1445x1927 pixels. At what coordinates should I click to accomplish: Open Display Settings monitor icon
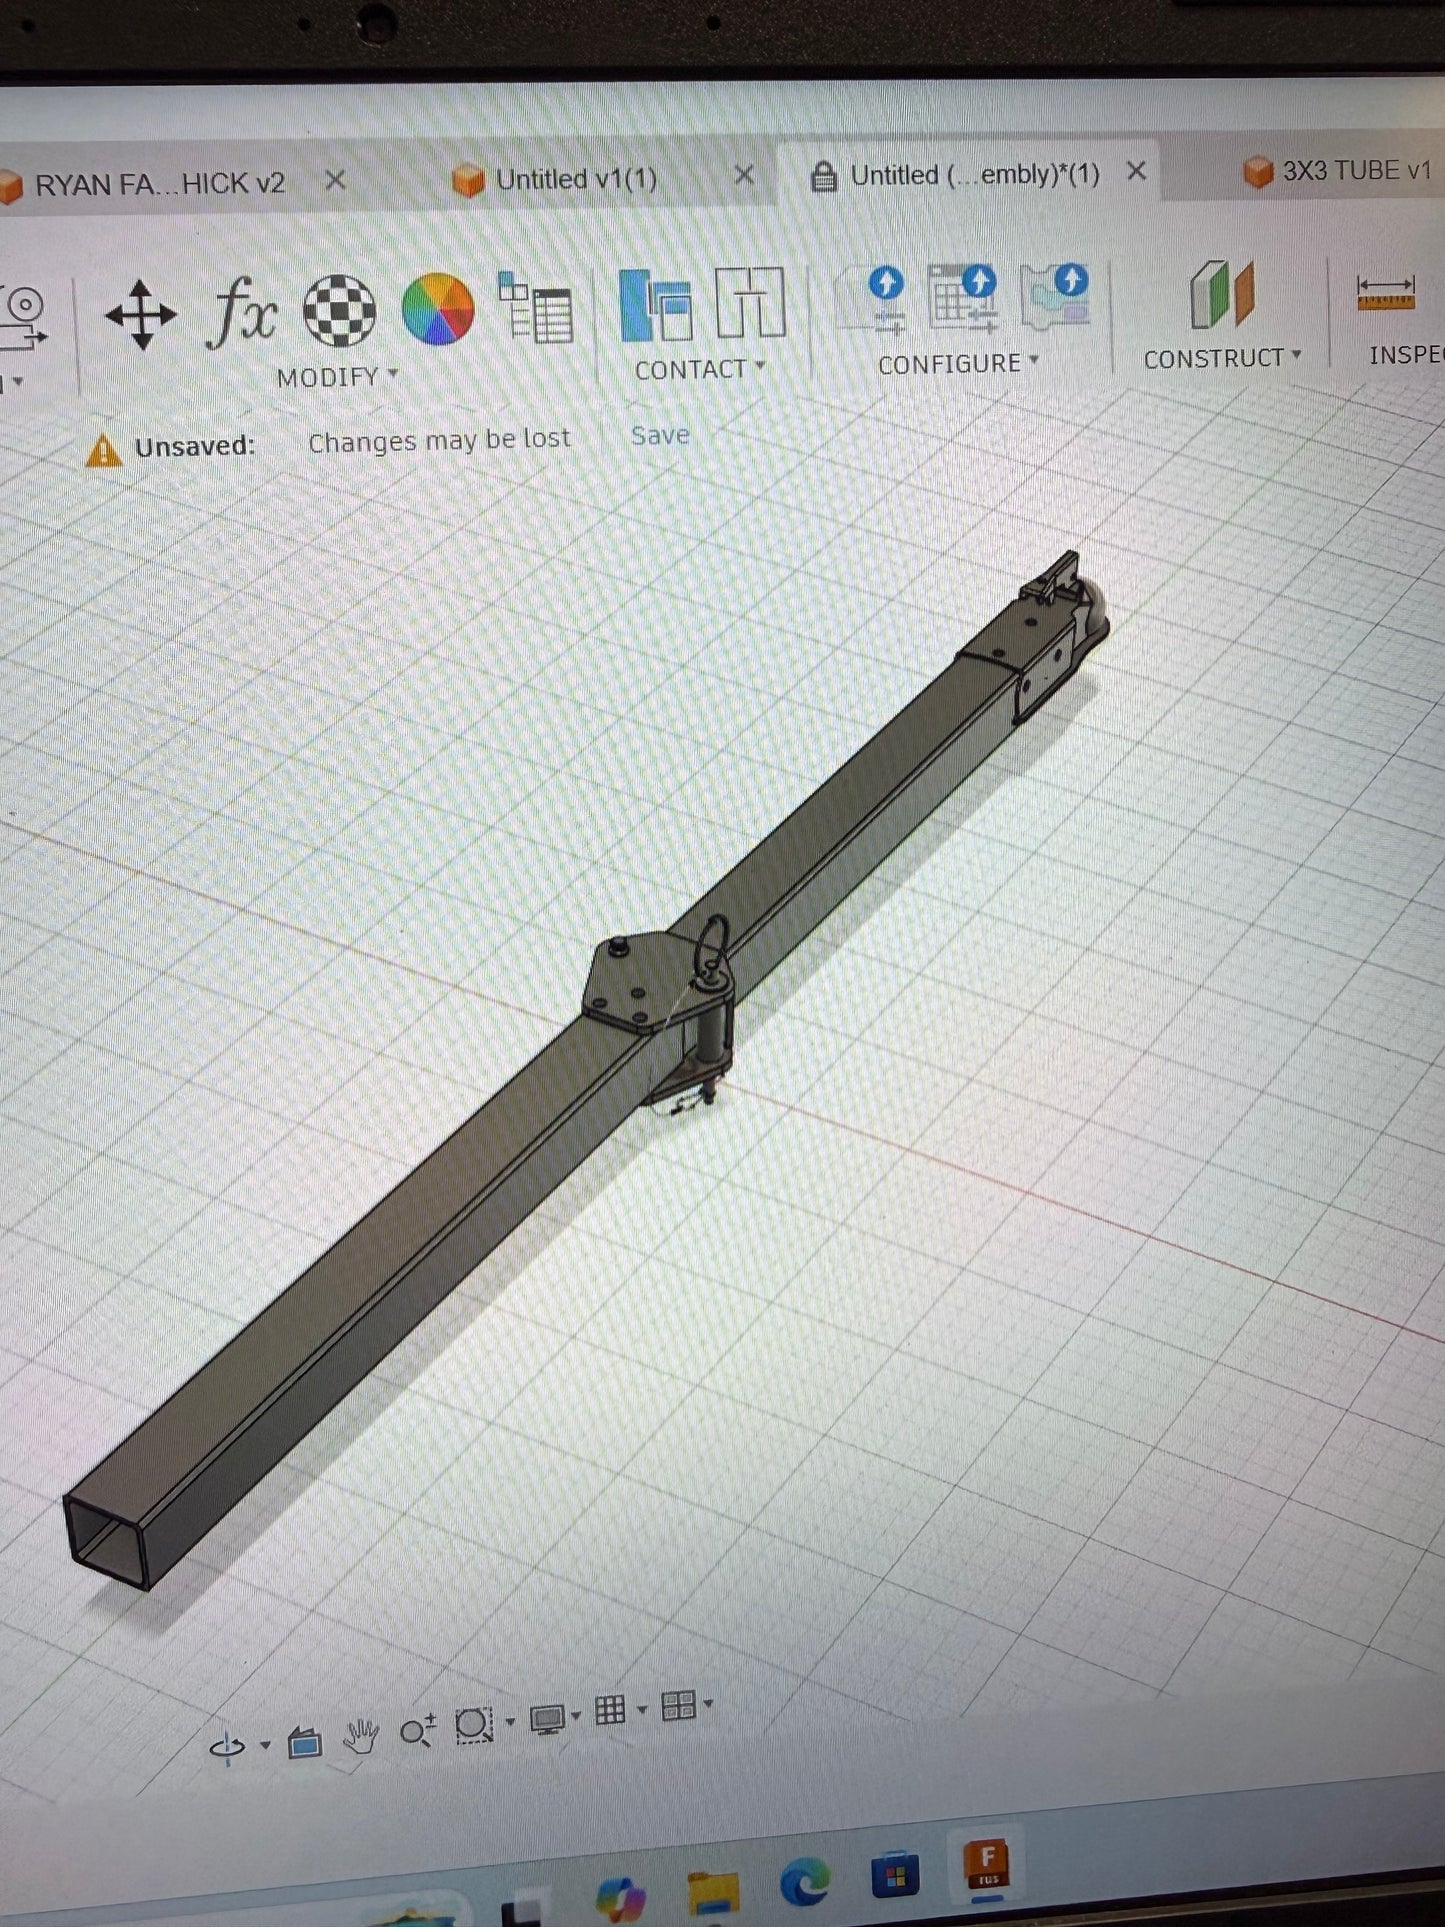coord(547,1718)
